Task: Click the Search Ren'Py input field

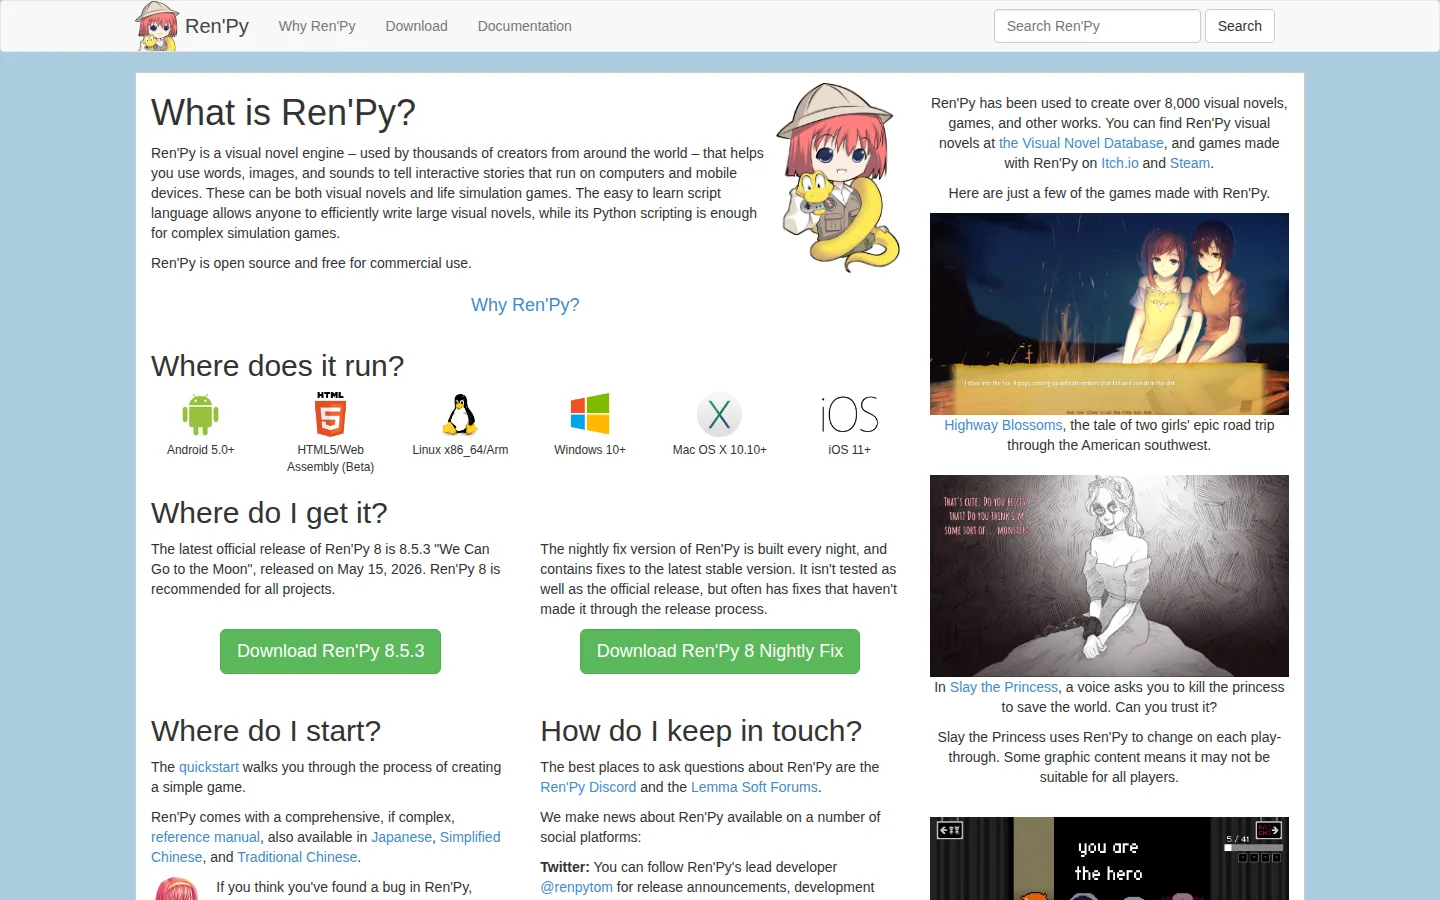Action: point(1097,26)
